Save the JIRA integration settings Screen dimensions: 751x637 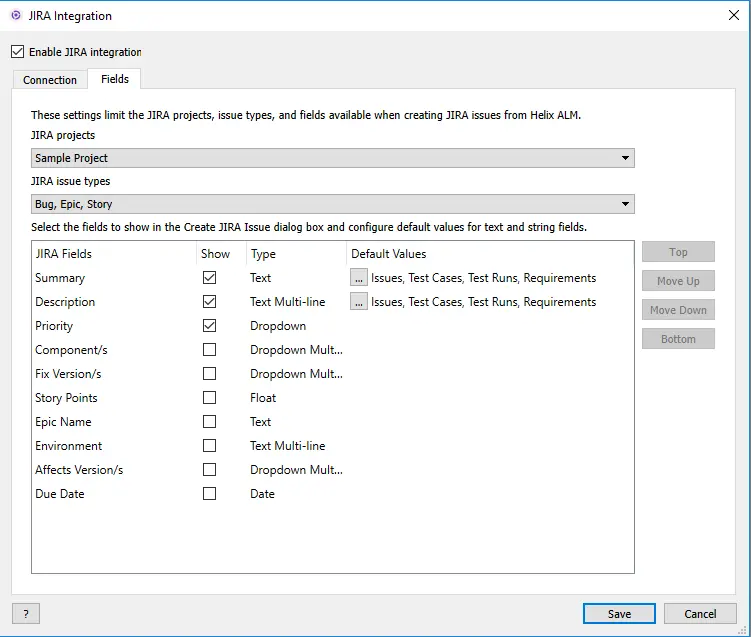(x=619, y=614)
